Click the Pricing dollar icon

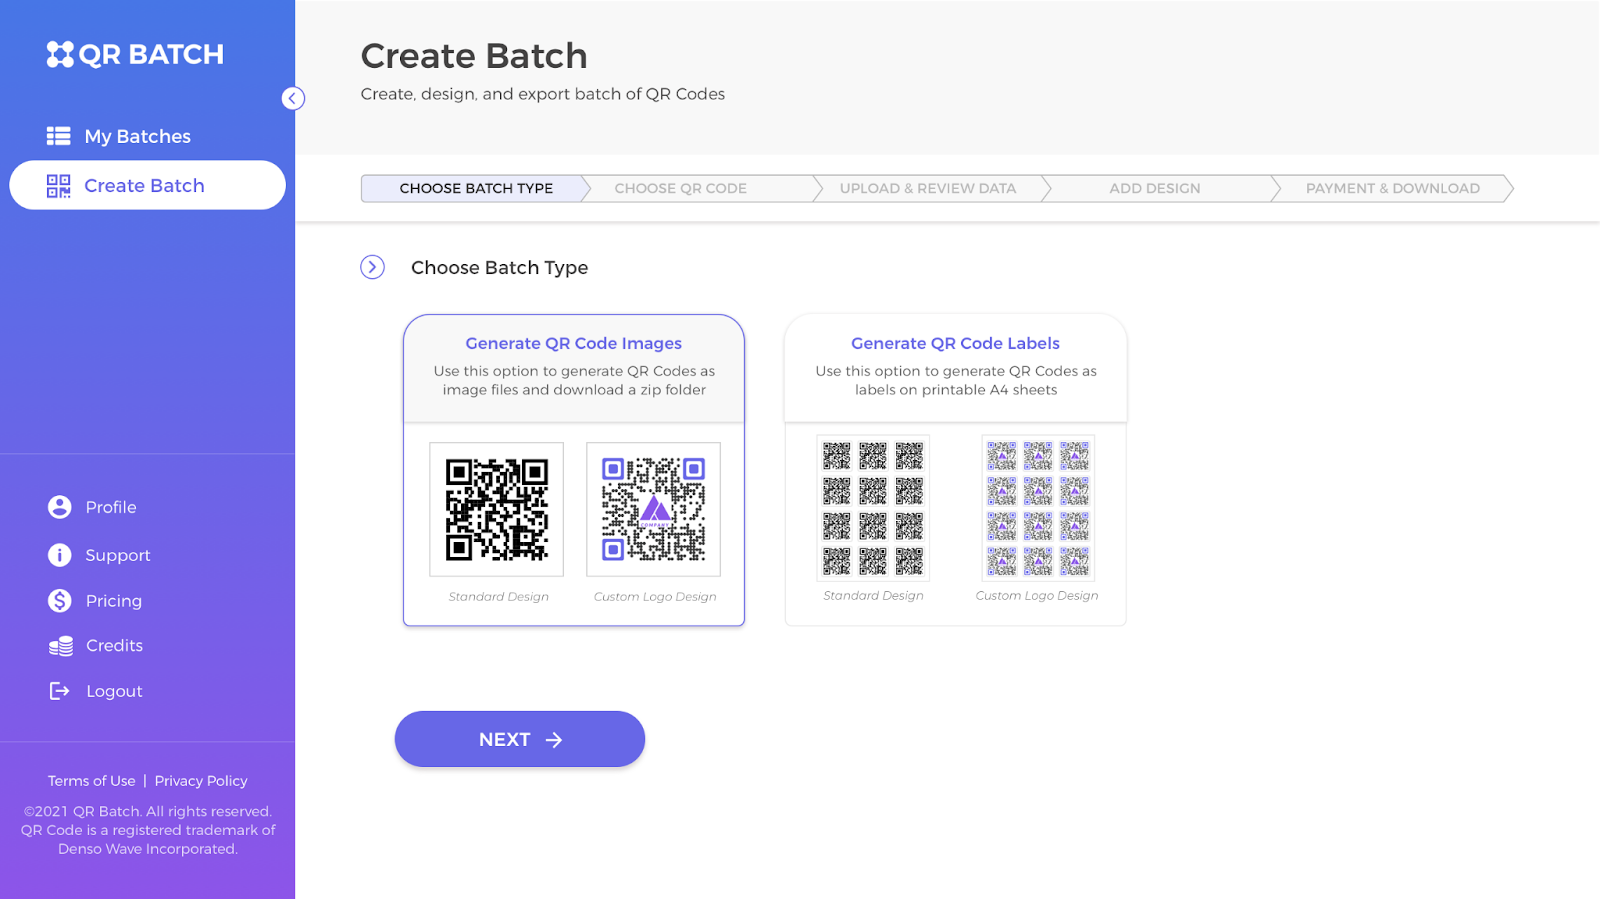[x=60, y=601]
